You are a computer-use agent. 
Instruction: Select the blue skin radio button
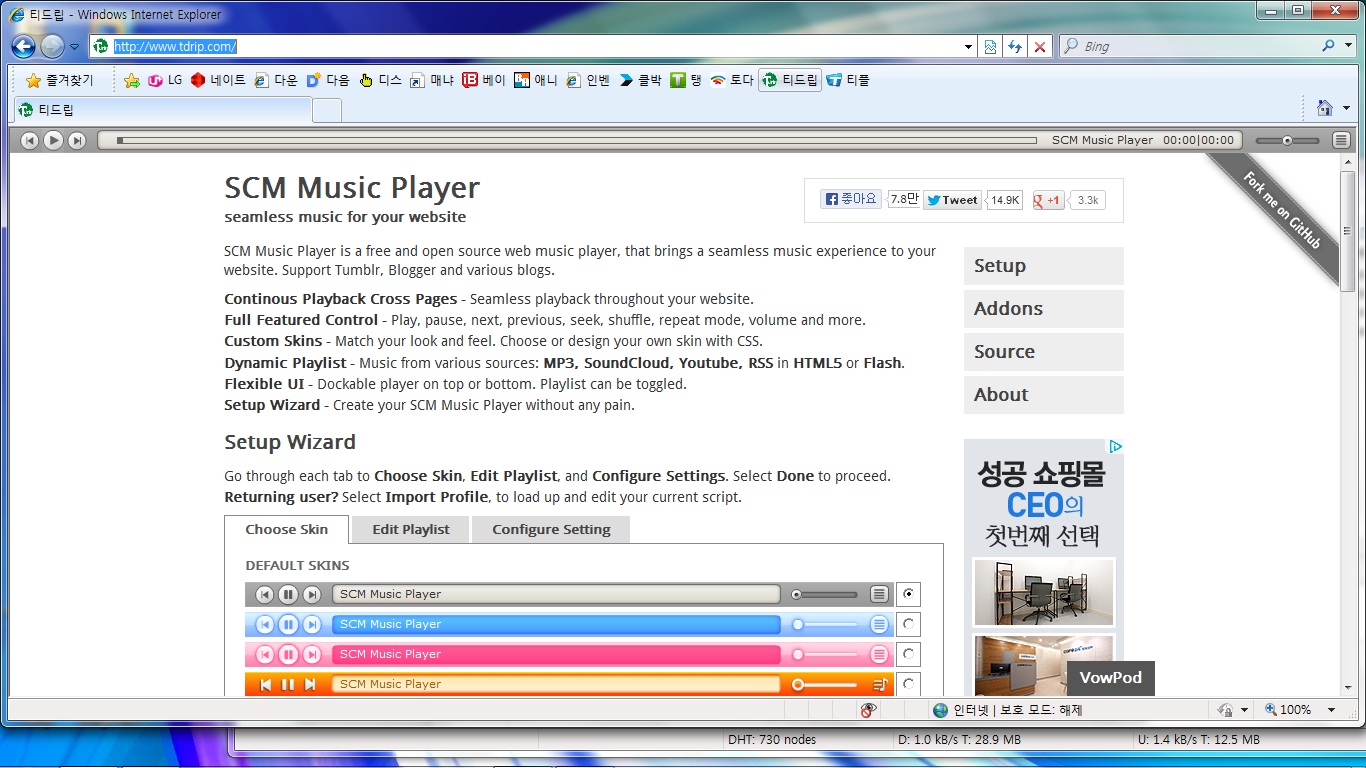coord(908,624)
